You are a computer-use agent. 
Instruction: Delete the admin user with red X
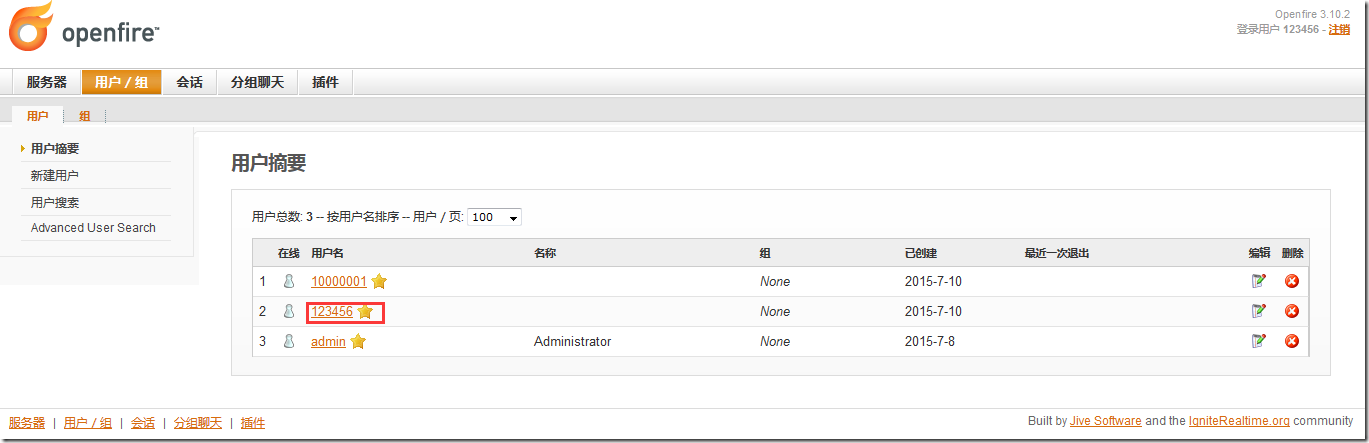pyautogui.click(x=1291, y=341)
